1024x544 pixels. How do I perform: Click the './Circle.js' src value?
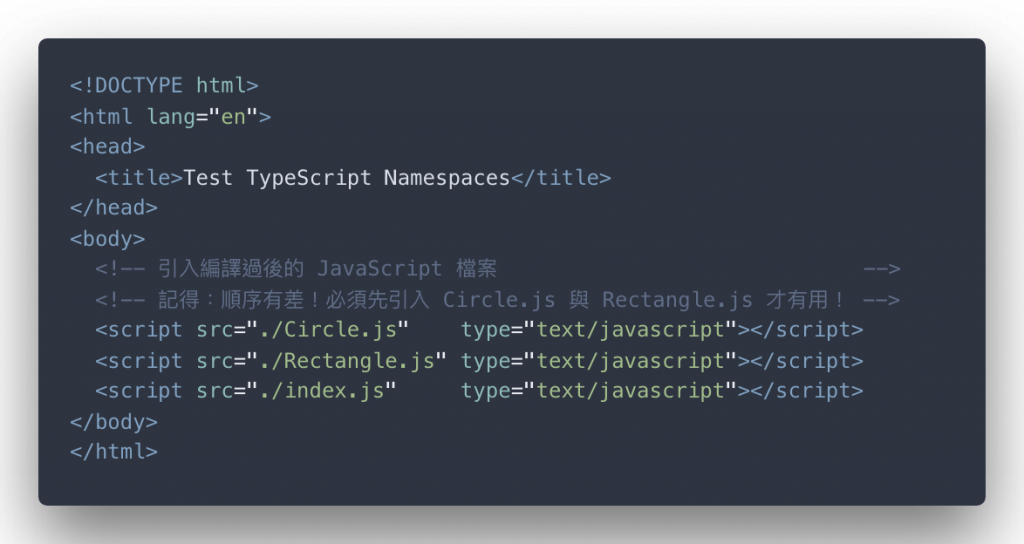point(328,330)
